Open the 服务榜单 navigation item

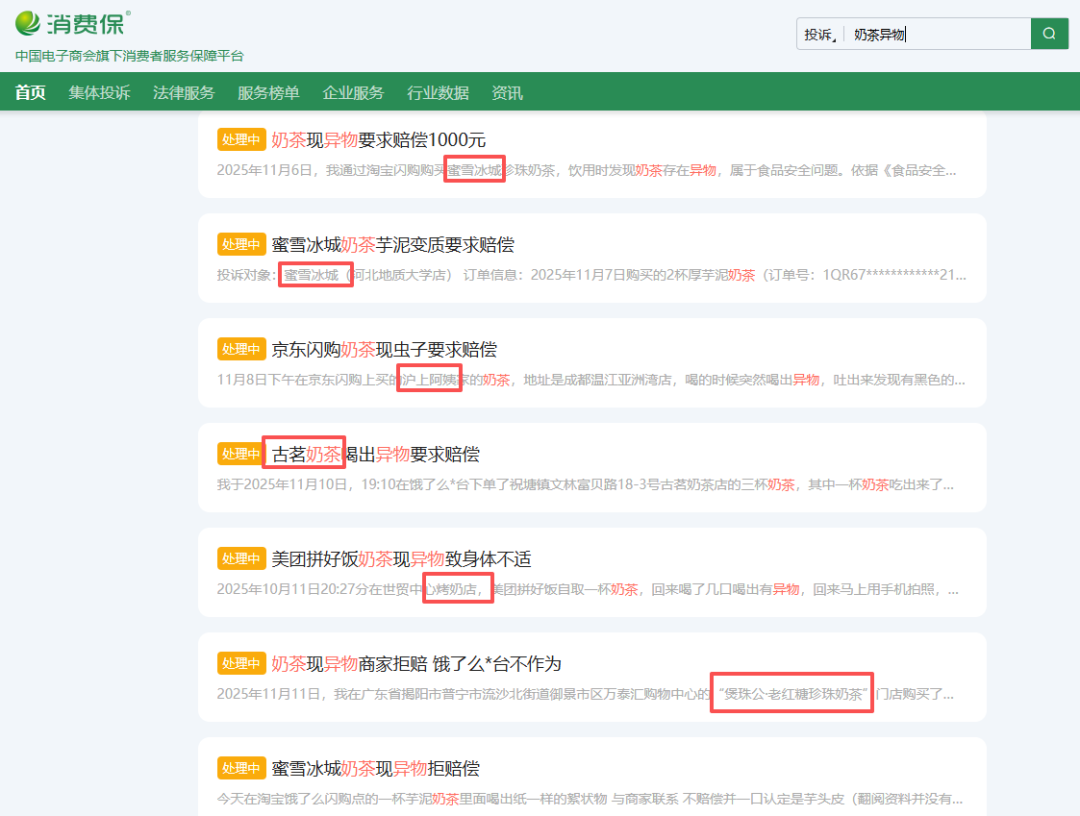pos(268,93)
